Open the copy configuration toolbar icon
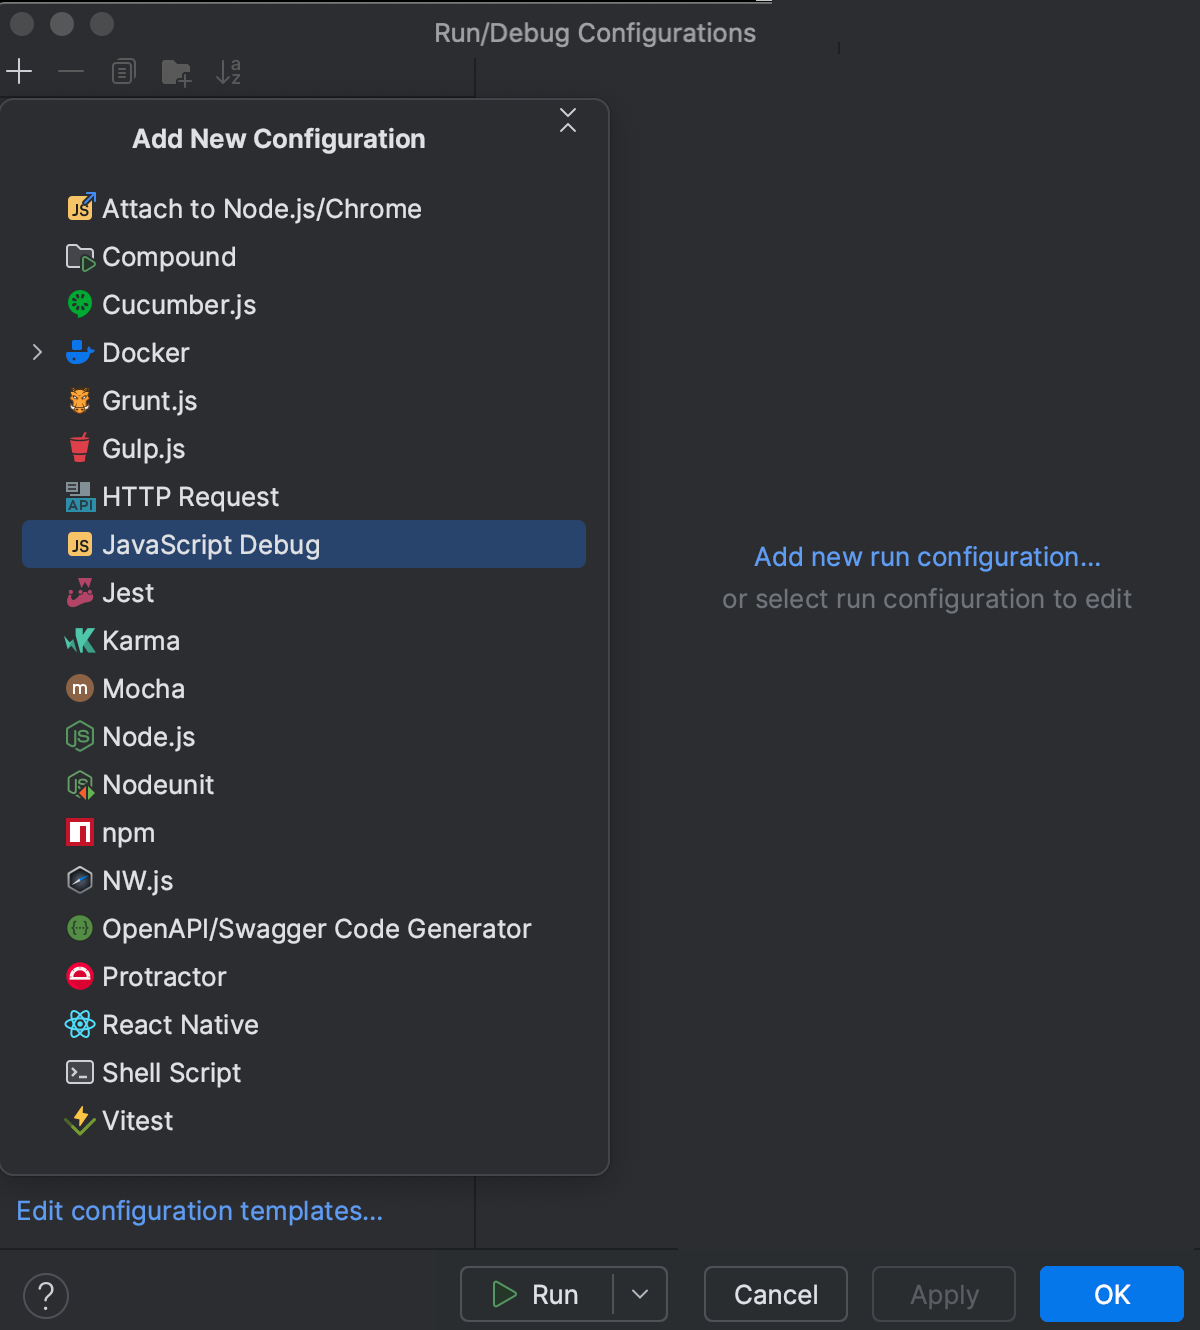Image resolution: width=1200 pixels, height=1330 pixels. pyautogui.click(x=123, y=71)
